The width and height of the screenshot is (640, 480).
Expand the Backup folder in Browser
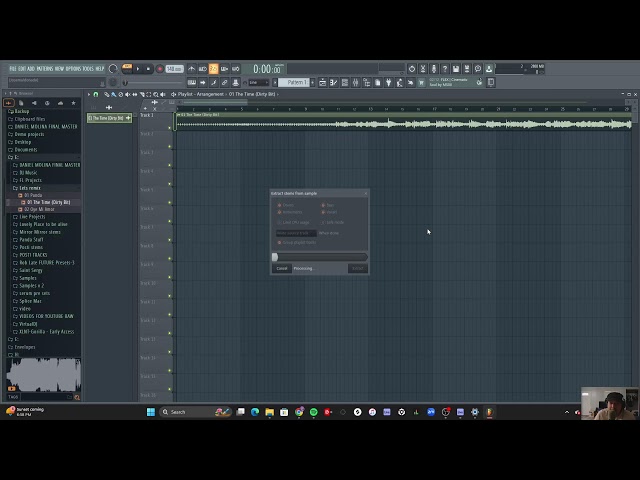point(19,111)
